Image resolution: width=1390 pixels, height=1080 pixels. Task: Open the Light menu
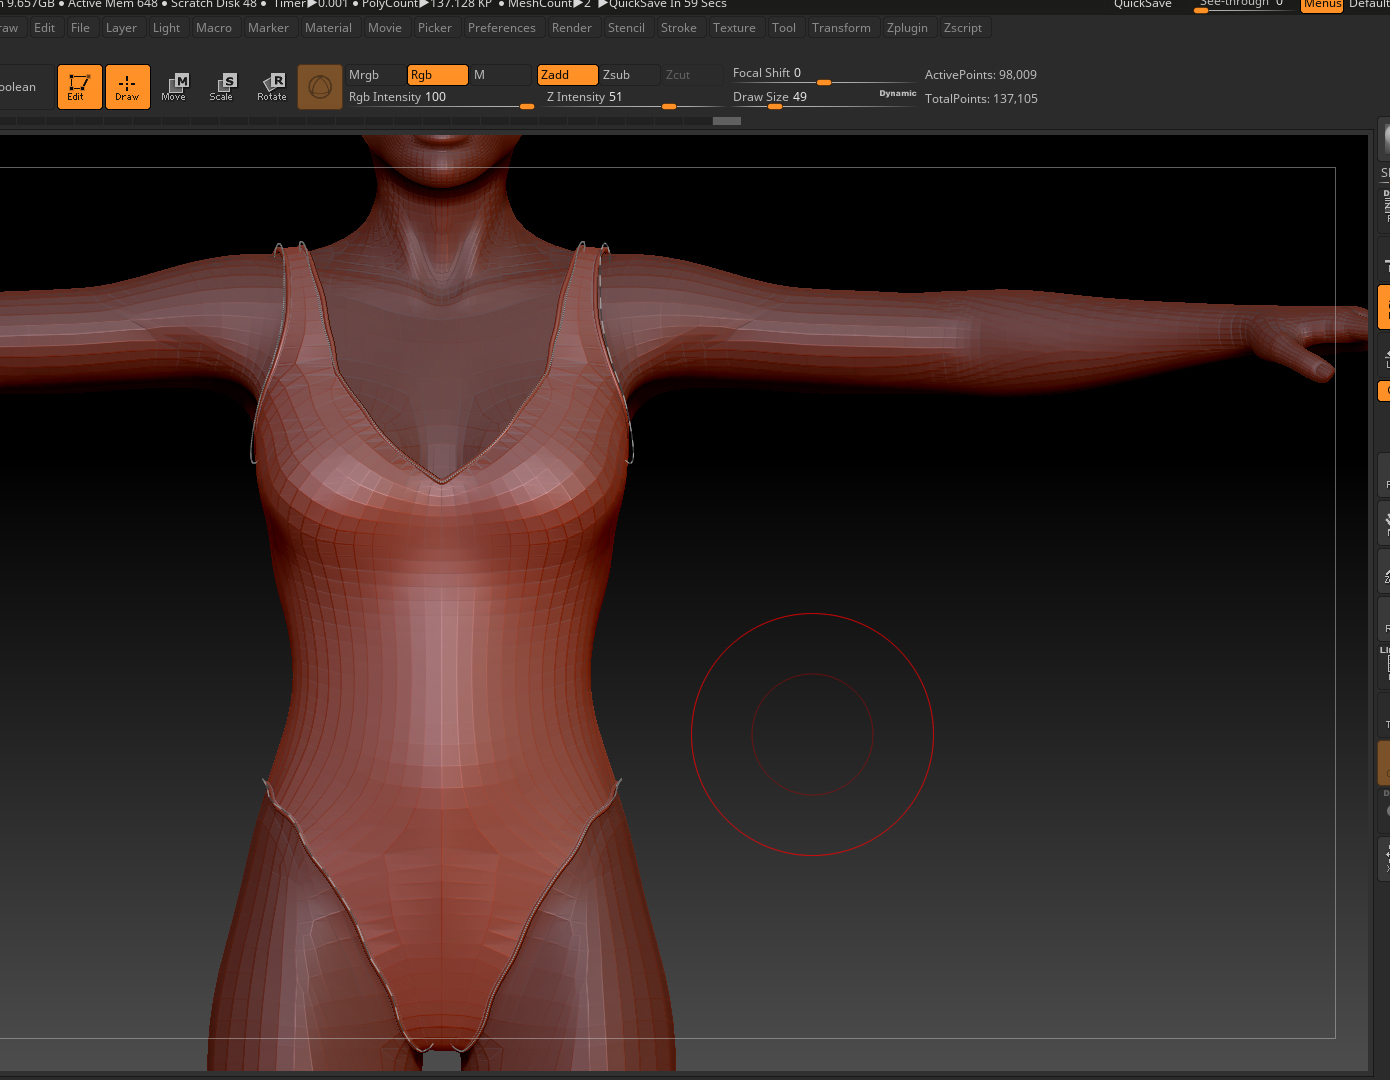(166, 28)
